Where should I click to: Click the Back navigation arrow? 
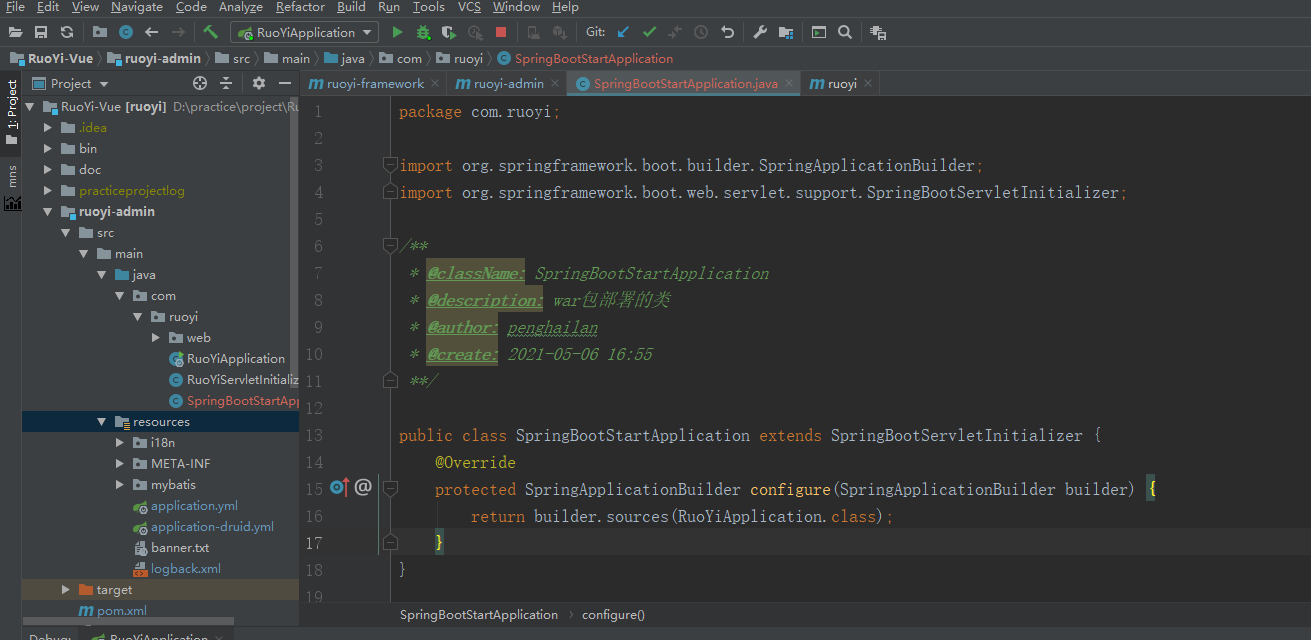(x=152, y=32)
